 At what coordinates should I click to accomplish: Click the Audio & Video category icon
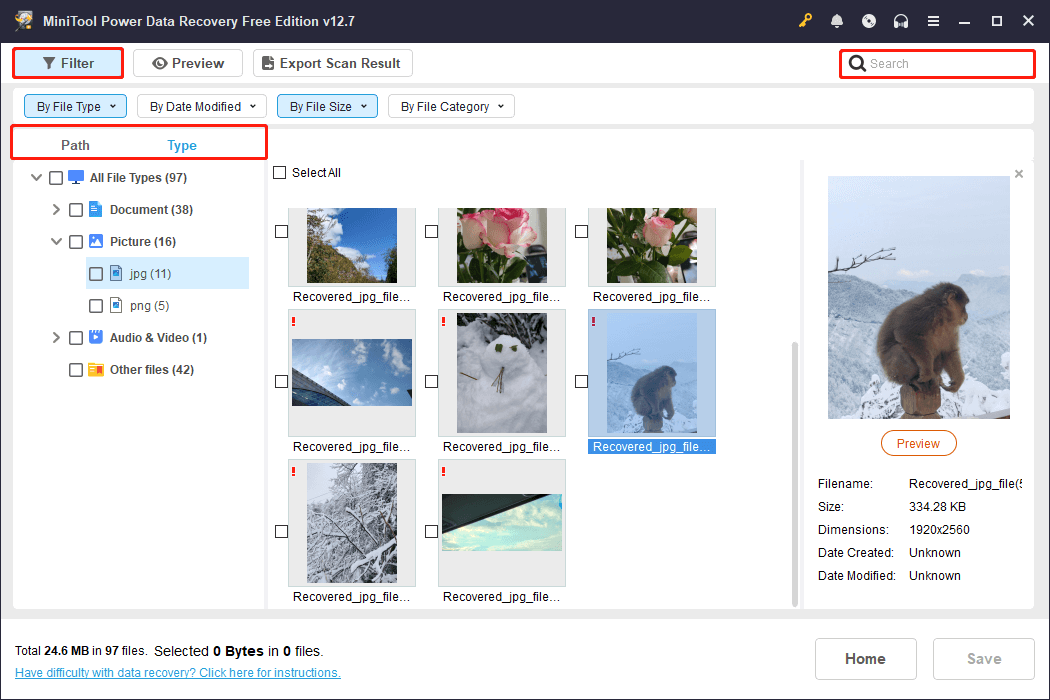[96, 337]
